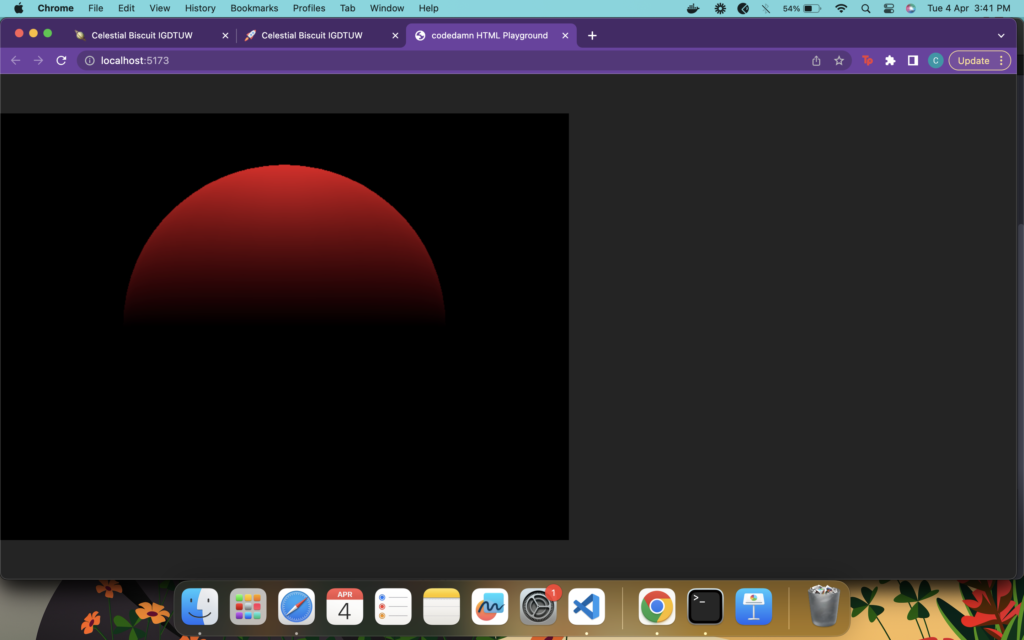1024x640 pixels.
Task: Go forward in browser history
Action: tap(39, 61)
